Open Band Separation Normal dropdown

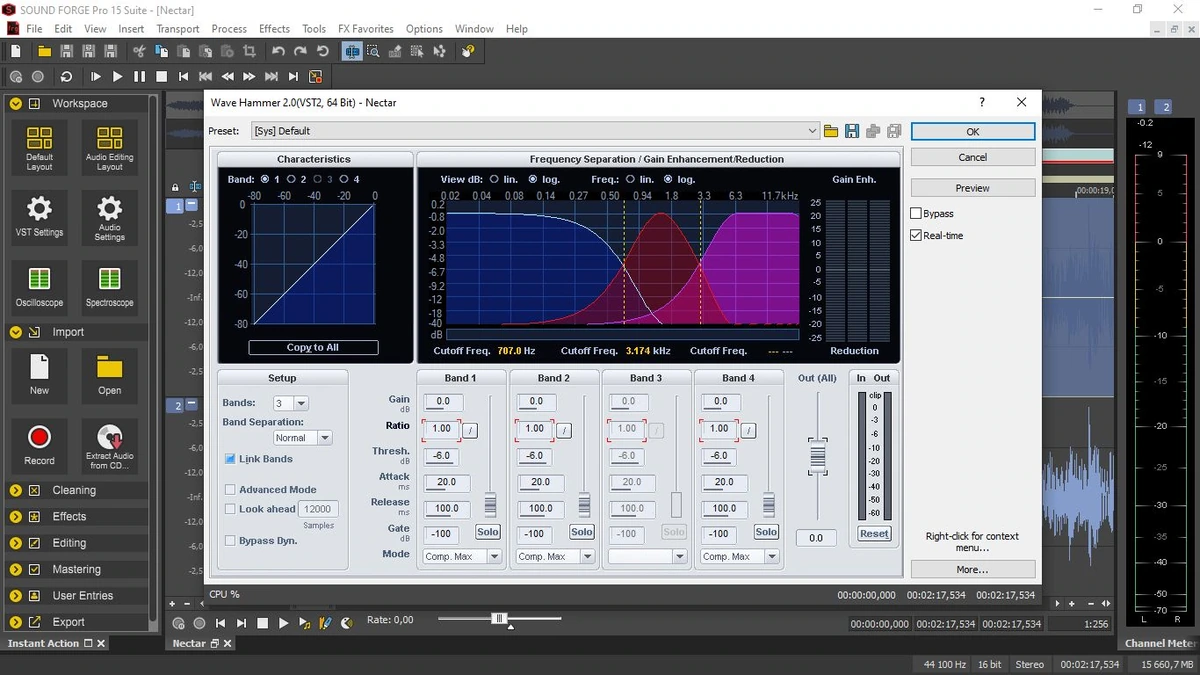[x=324, y=438]
